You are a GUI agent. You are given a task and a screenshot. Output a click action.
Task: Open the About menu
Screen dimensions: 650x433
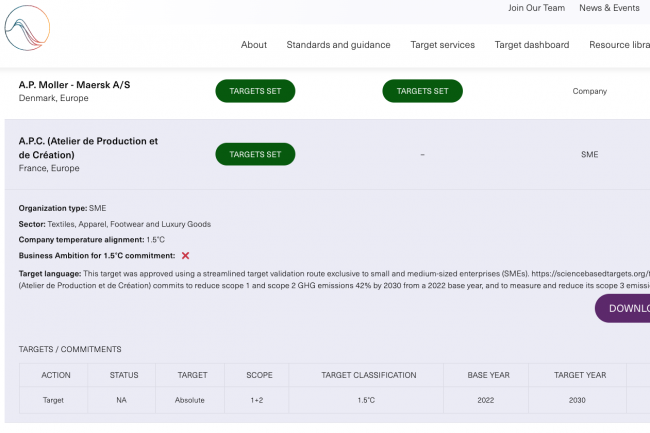[x=254, y=45]
